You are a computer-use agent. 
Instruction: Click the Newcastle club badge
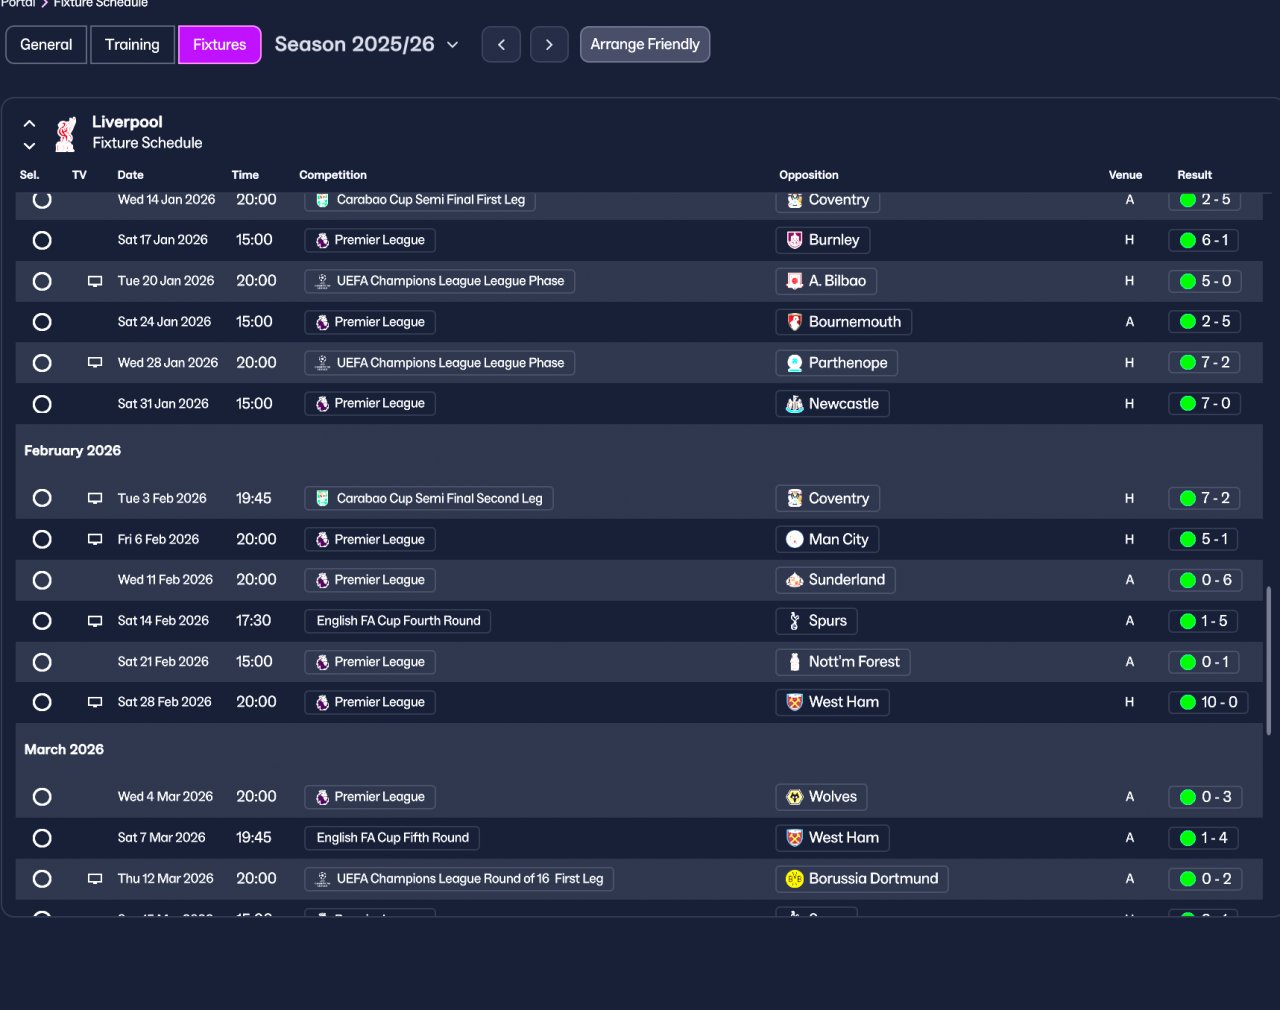tap(795, 404)
